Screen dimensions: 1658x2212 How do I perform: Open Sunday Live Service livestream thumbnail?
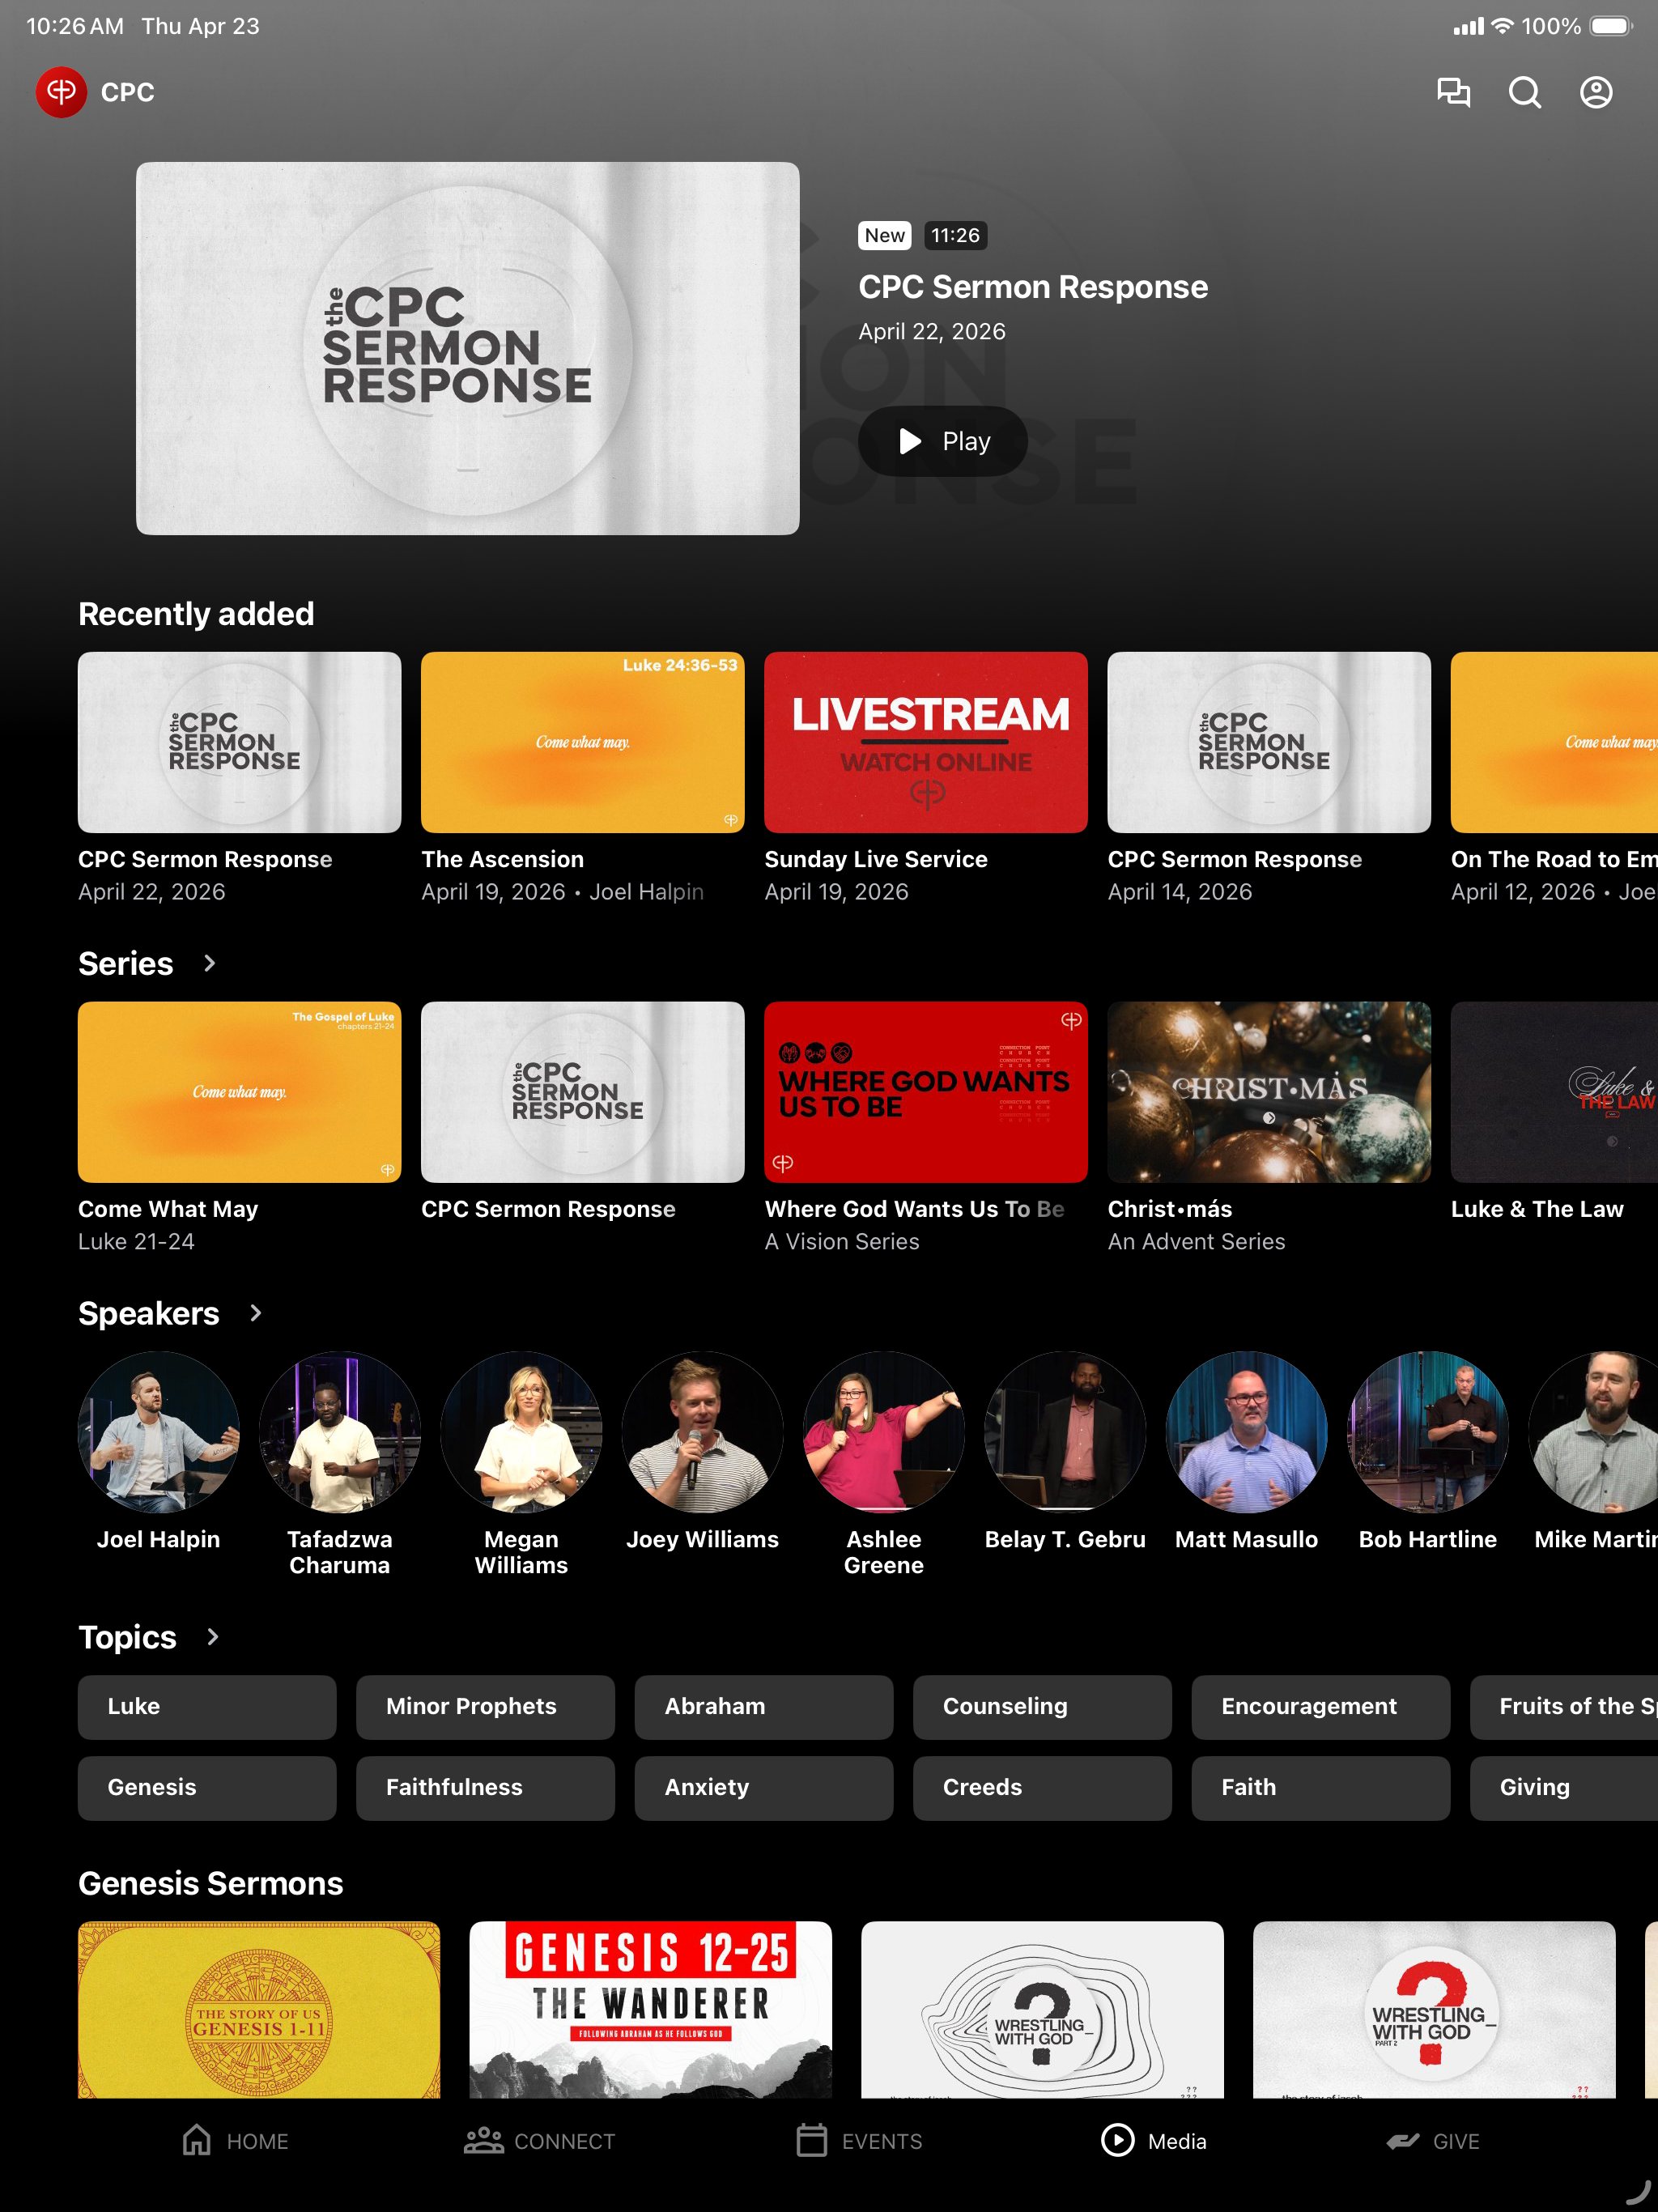tap(925, 742)
